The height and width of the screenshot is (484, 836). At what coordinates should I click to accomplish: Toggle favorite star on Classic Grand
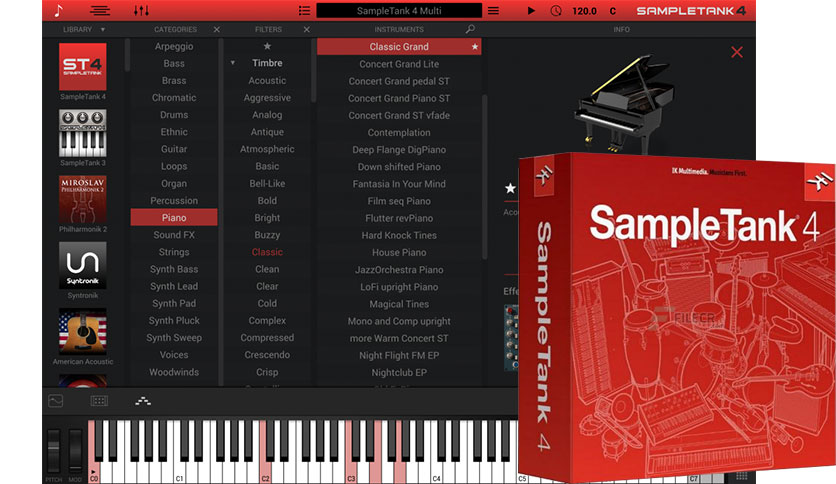tap(475, 47)
